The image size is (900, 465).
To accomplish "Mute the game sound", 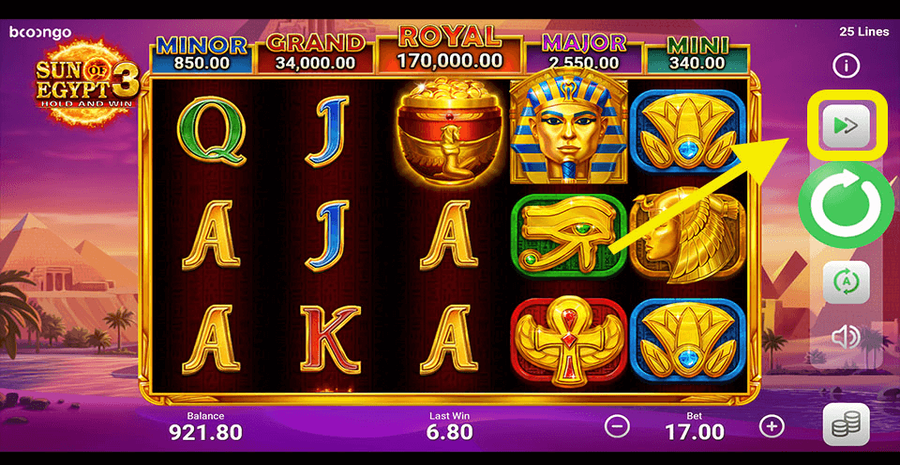I will tap(845, 337).
